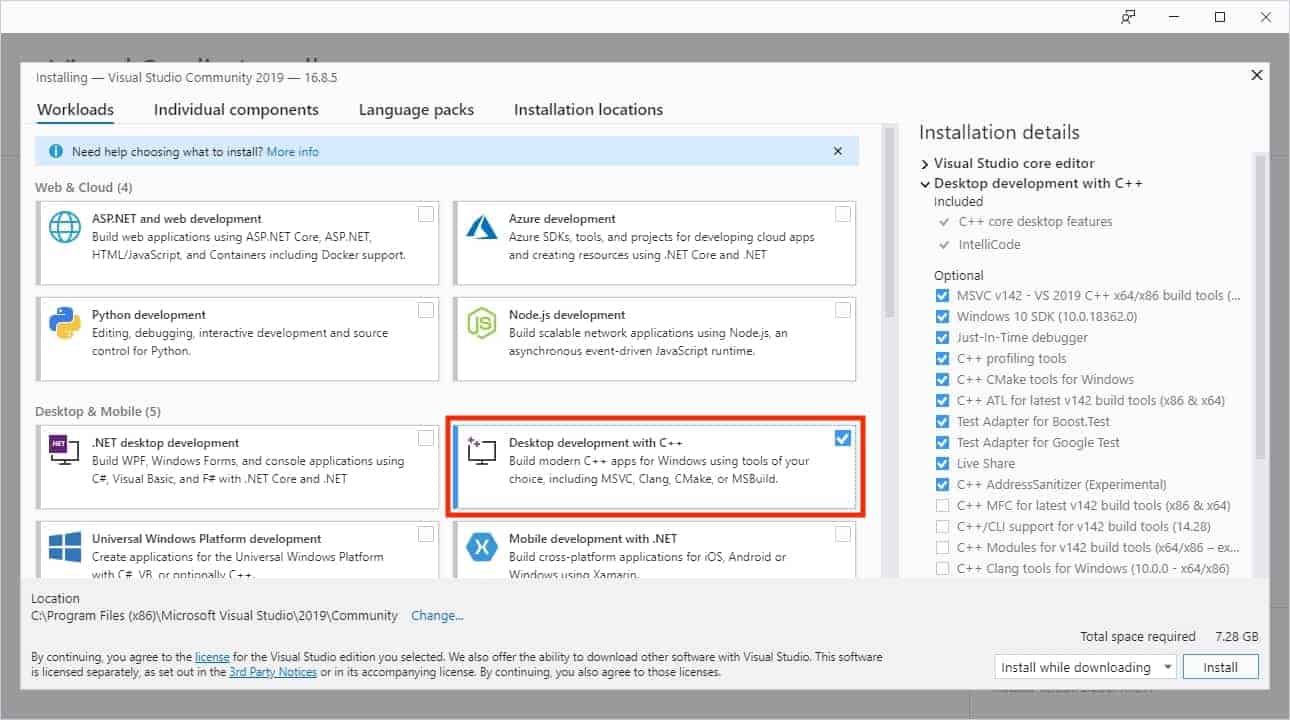Open the Individual components tab
The height and width of the screenshot is (720, 1290).
[x=236, y=110]
